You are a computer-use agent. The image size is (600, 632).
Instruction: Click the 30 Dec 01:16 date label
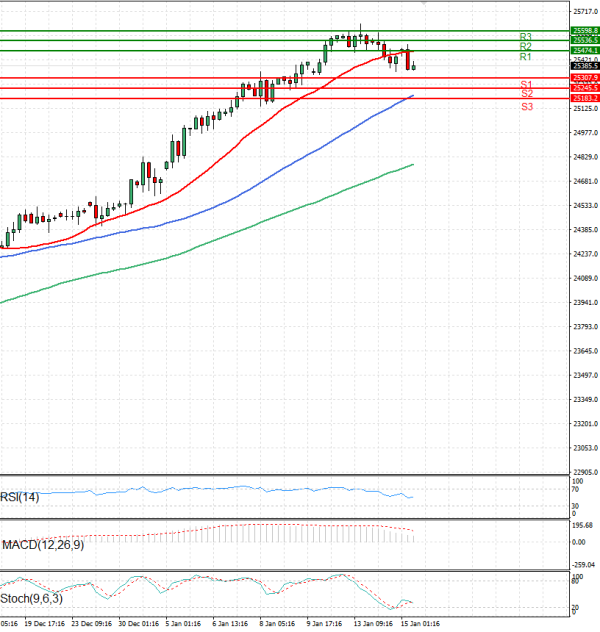click(x=136, y=624)
